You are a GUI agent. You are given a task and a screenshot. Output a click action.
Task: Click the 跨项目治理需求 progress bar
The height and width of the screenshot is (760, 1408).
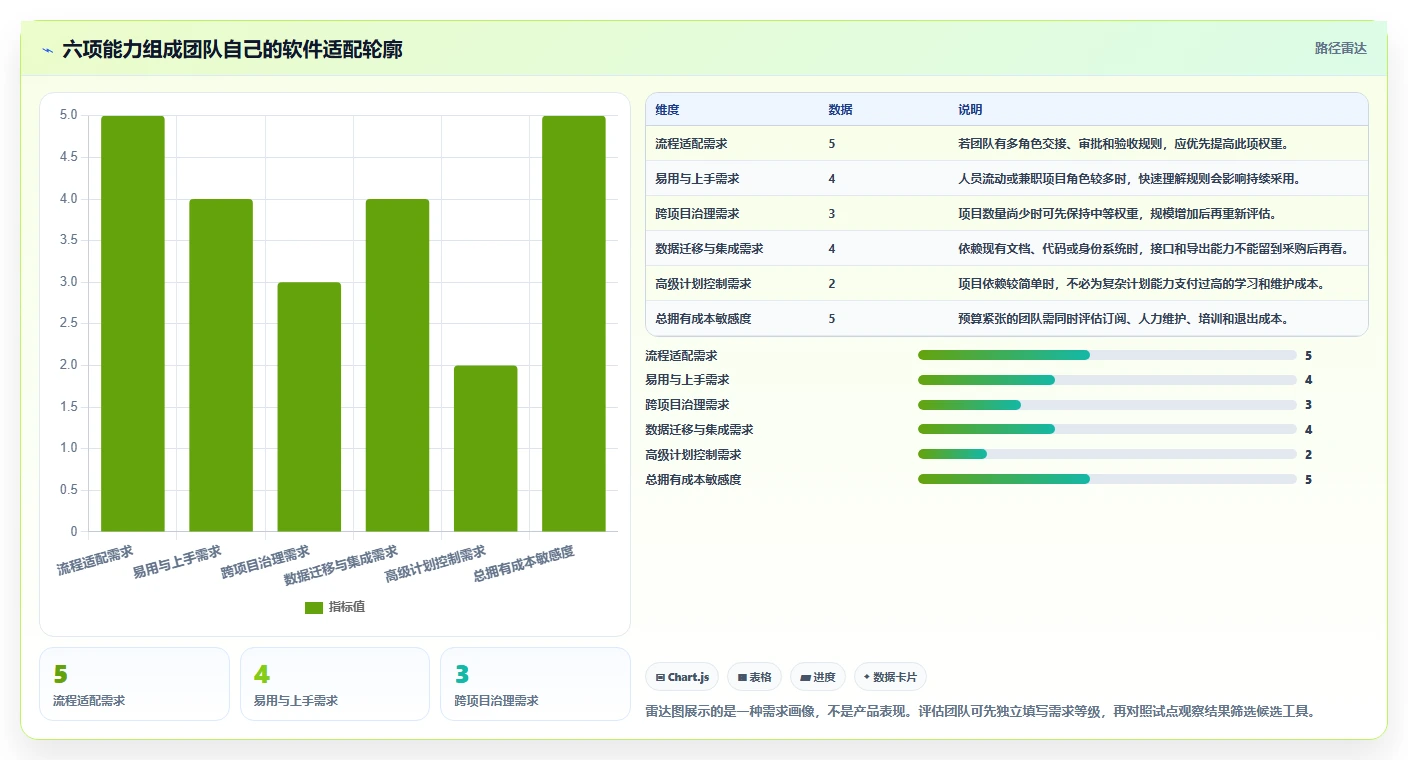[1107, 405]
